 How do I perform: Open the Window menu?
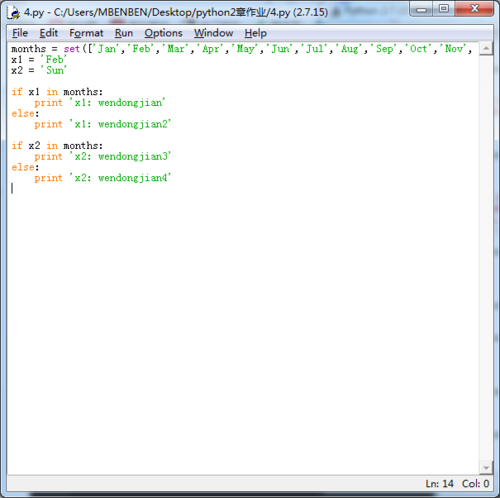point(214,33)
